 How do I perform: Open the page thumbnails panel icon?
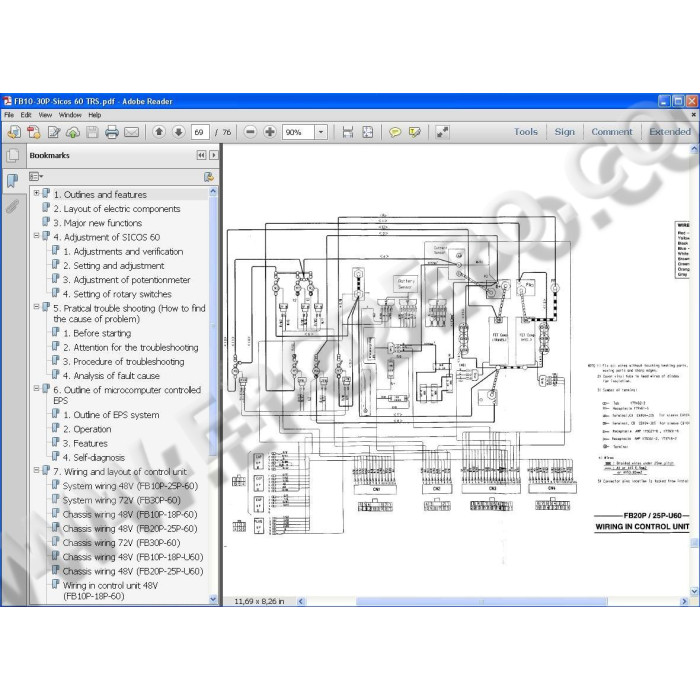pyautogui.click(x=13, y=155)
